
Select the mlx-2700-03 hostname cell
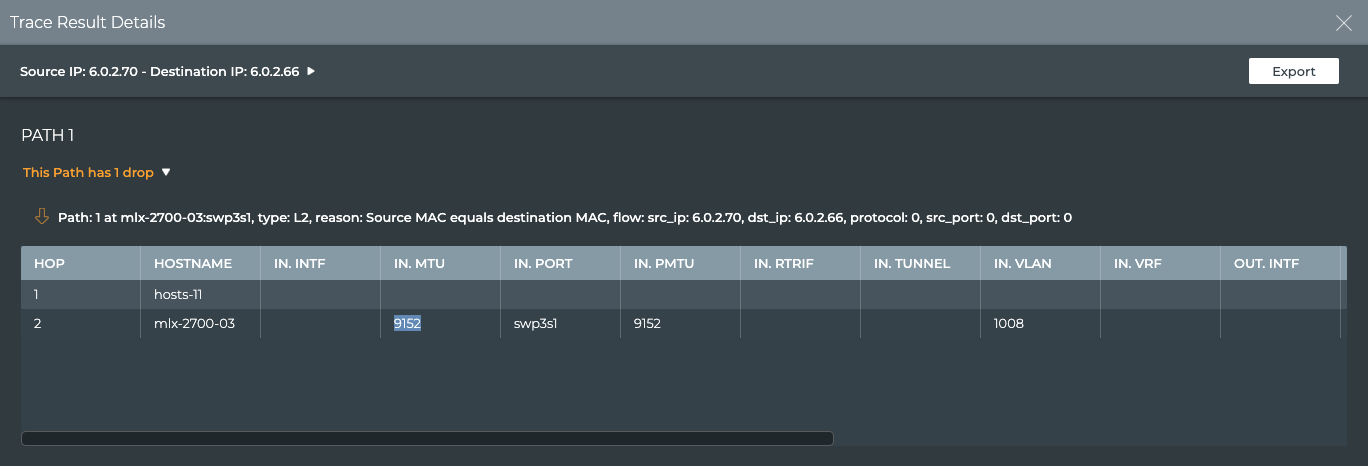[194, 323]
